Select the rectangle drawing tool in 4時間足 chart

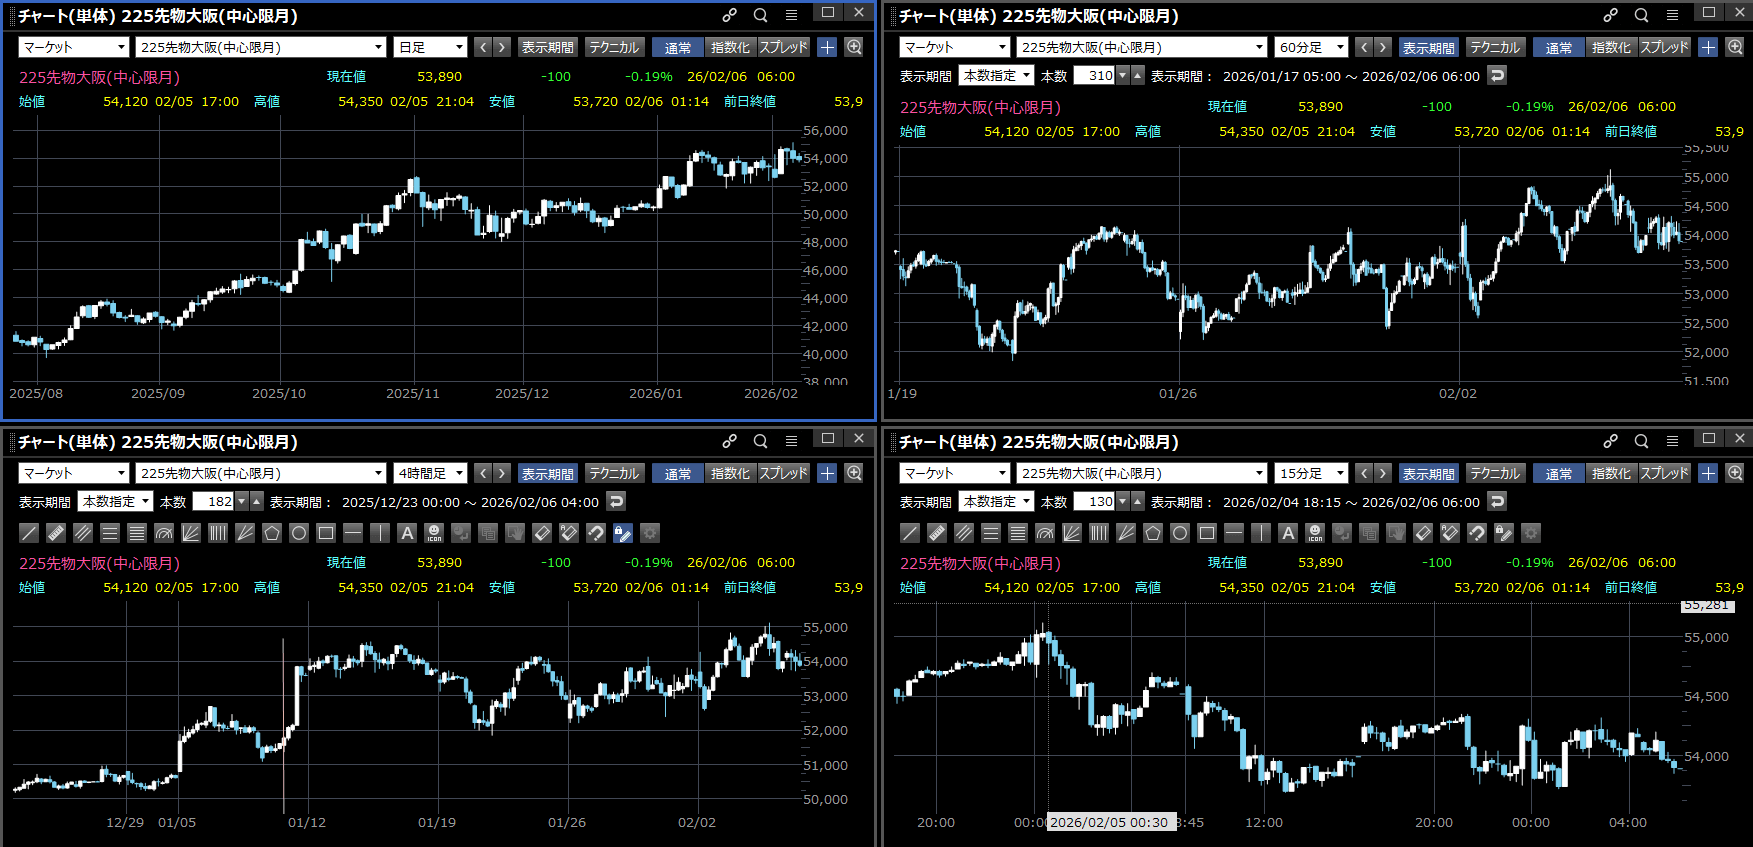tap(326, 533)
